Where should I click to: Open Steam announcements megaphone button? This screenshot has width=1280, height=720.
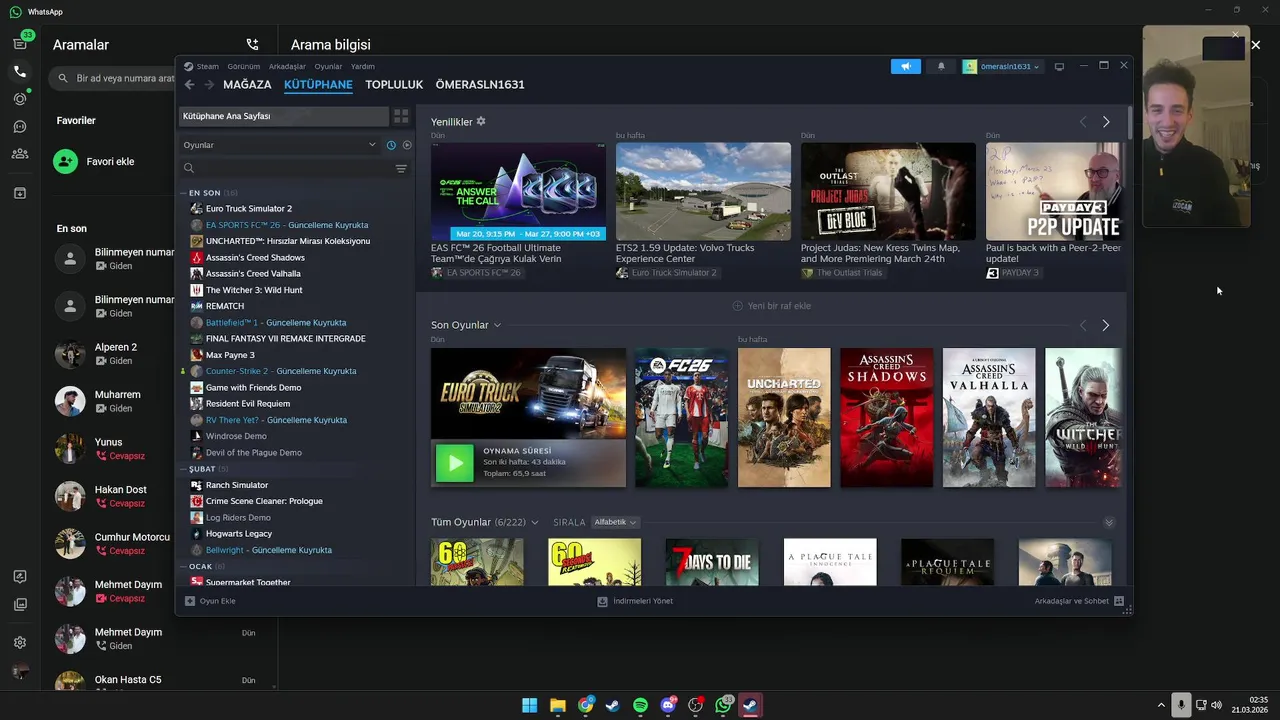(x=906, y=67)
